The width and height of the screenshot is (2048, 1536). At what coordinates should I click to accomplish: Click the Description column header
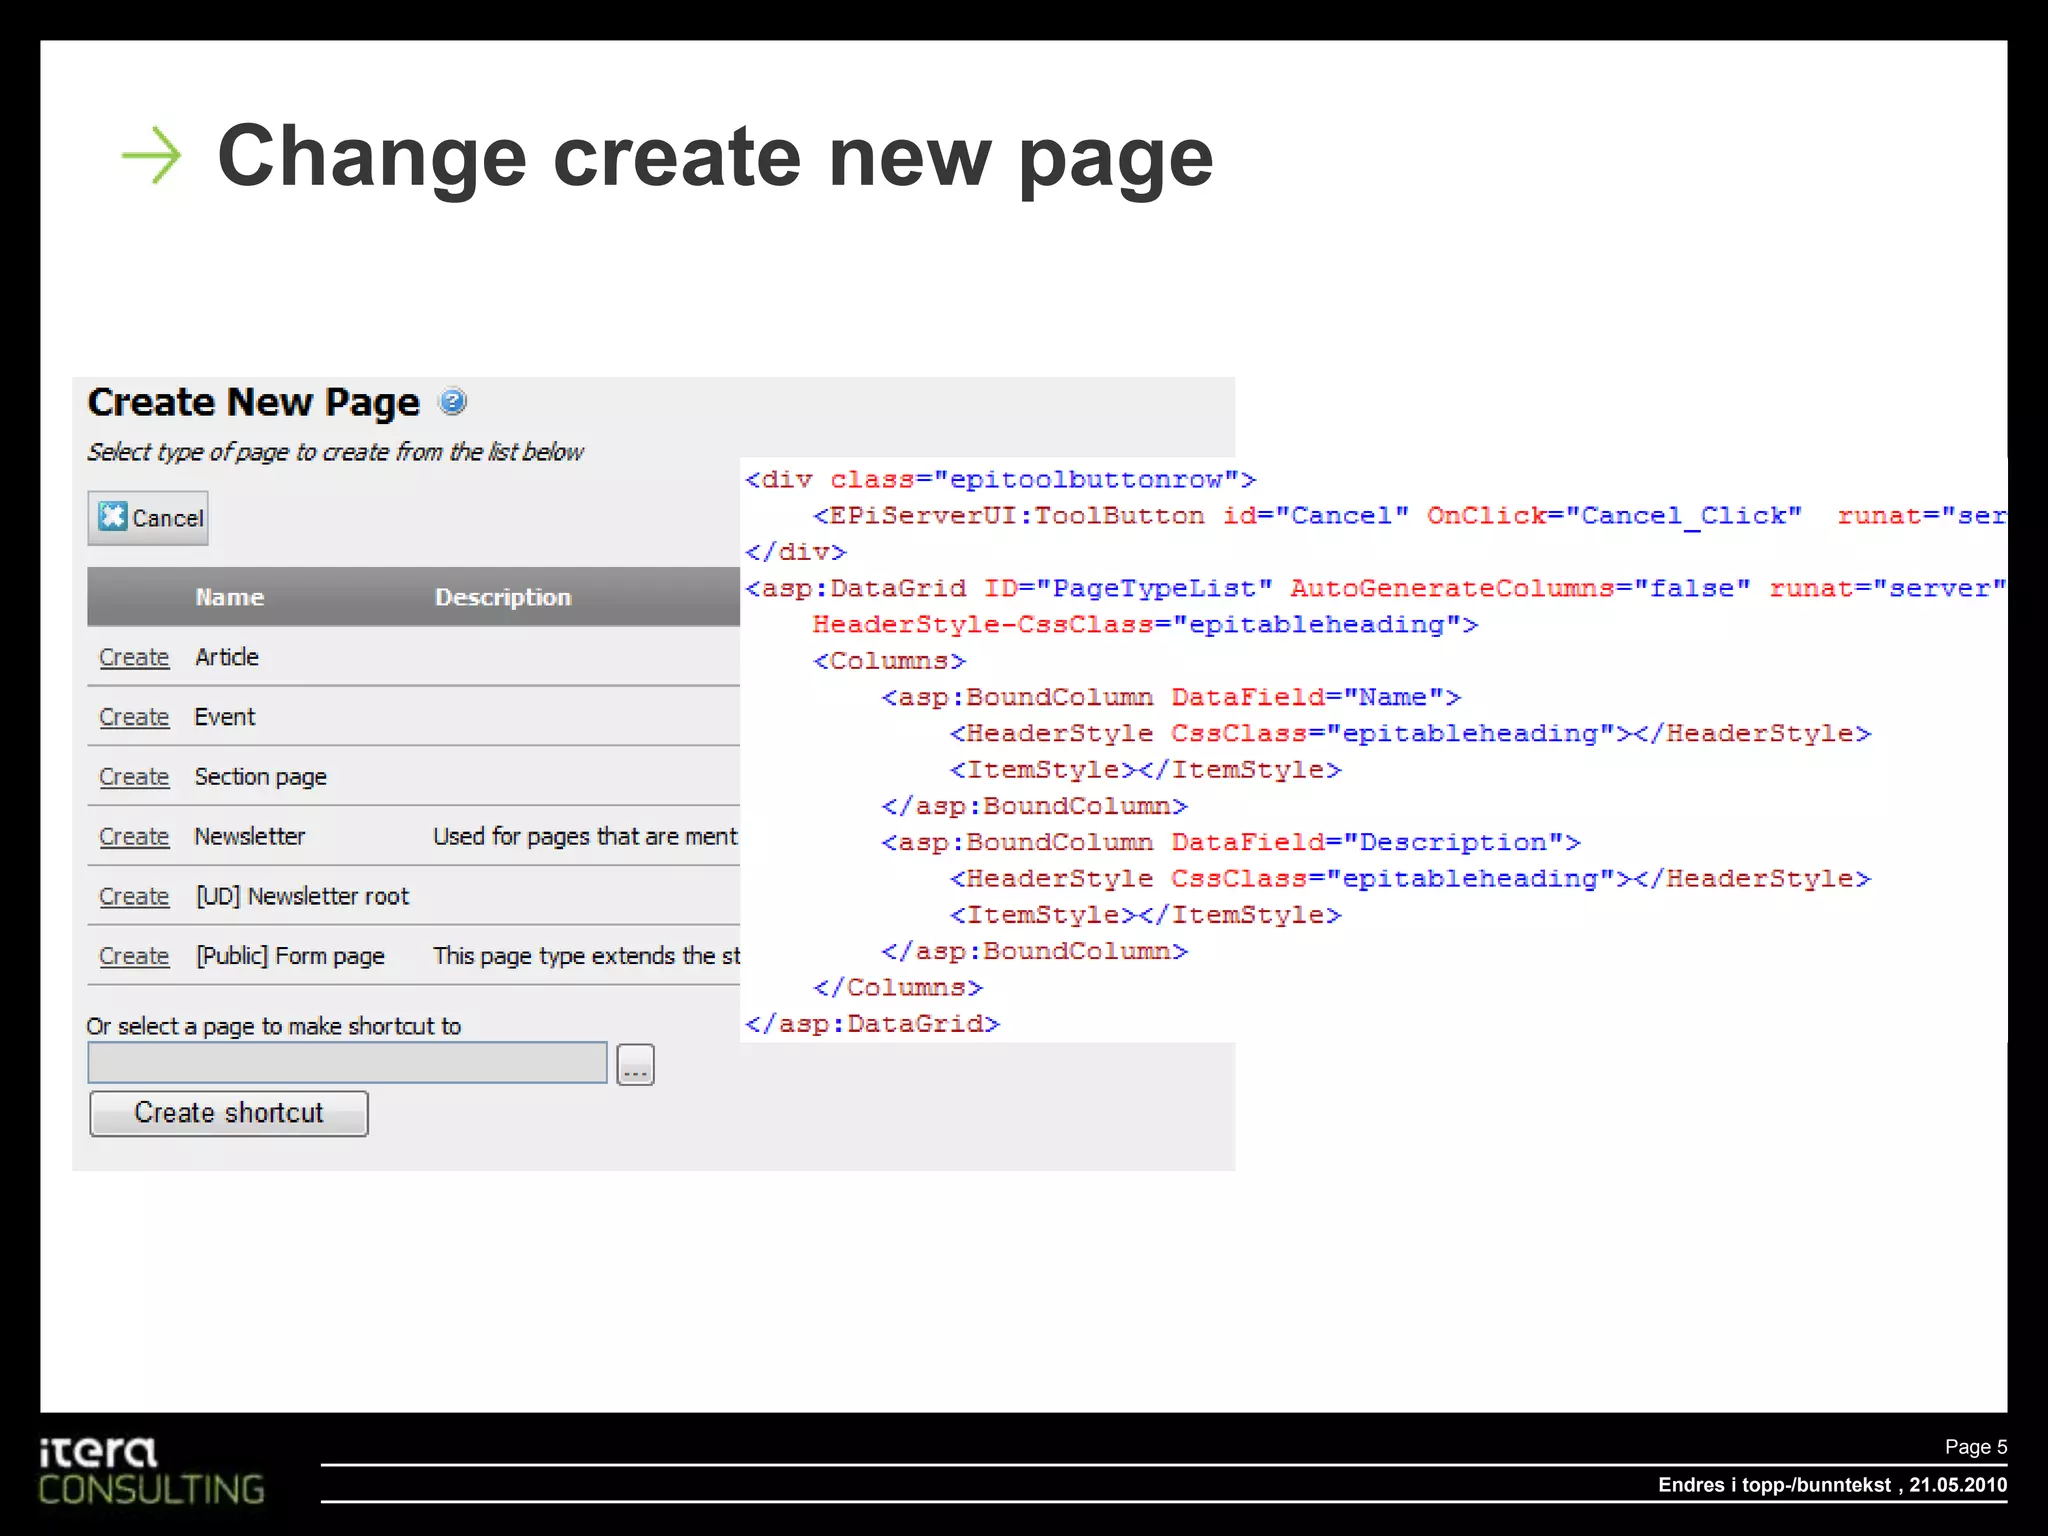[x=503, y=597]
